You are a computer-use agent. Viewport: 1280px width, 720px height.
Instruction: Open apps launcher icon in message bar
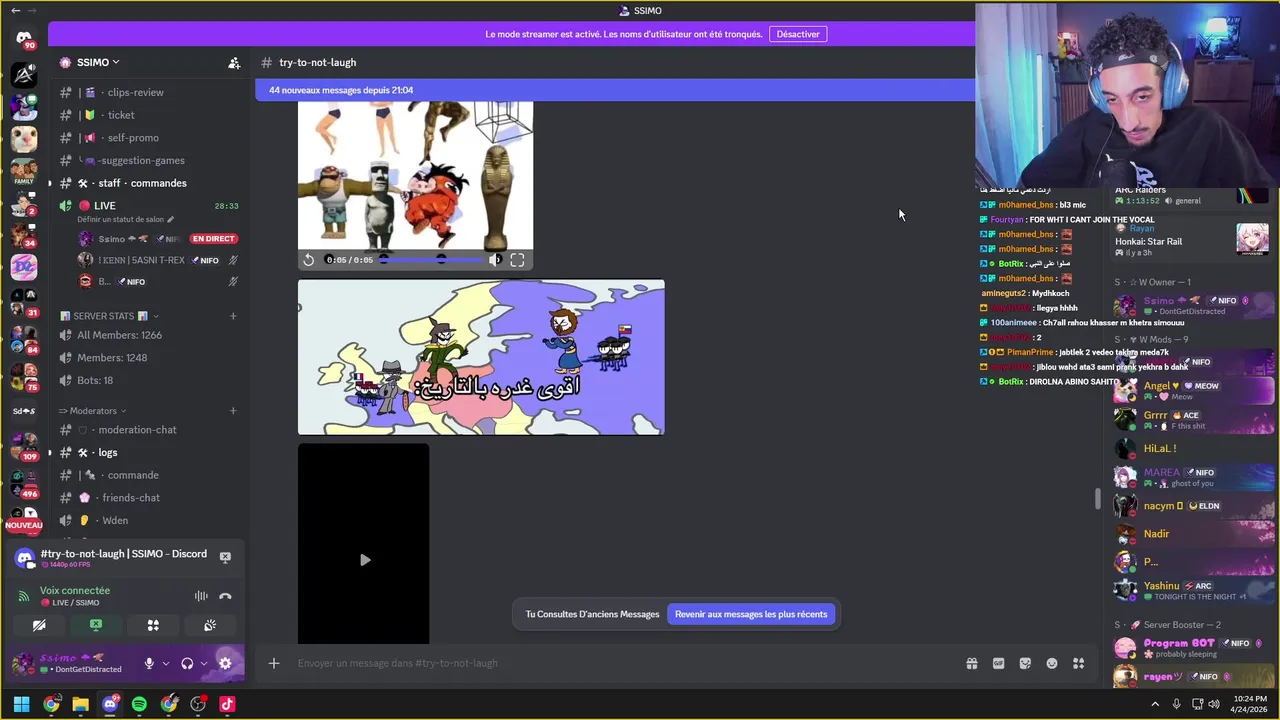click(1079, 663)
